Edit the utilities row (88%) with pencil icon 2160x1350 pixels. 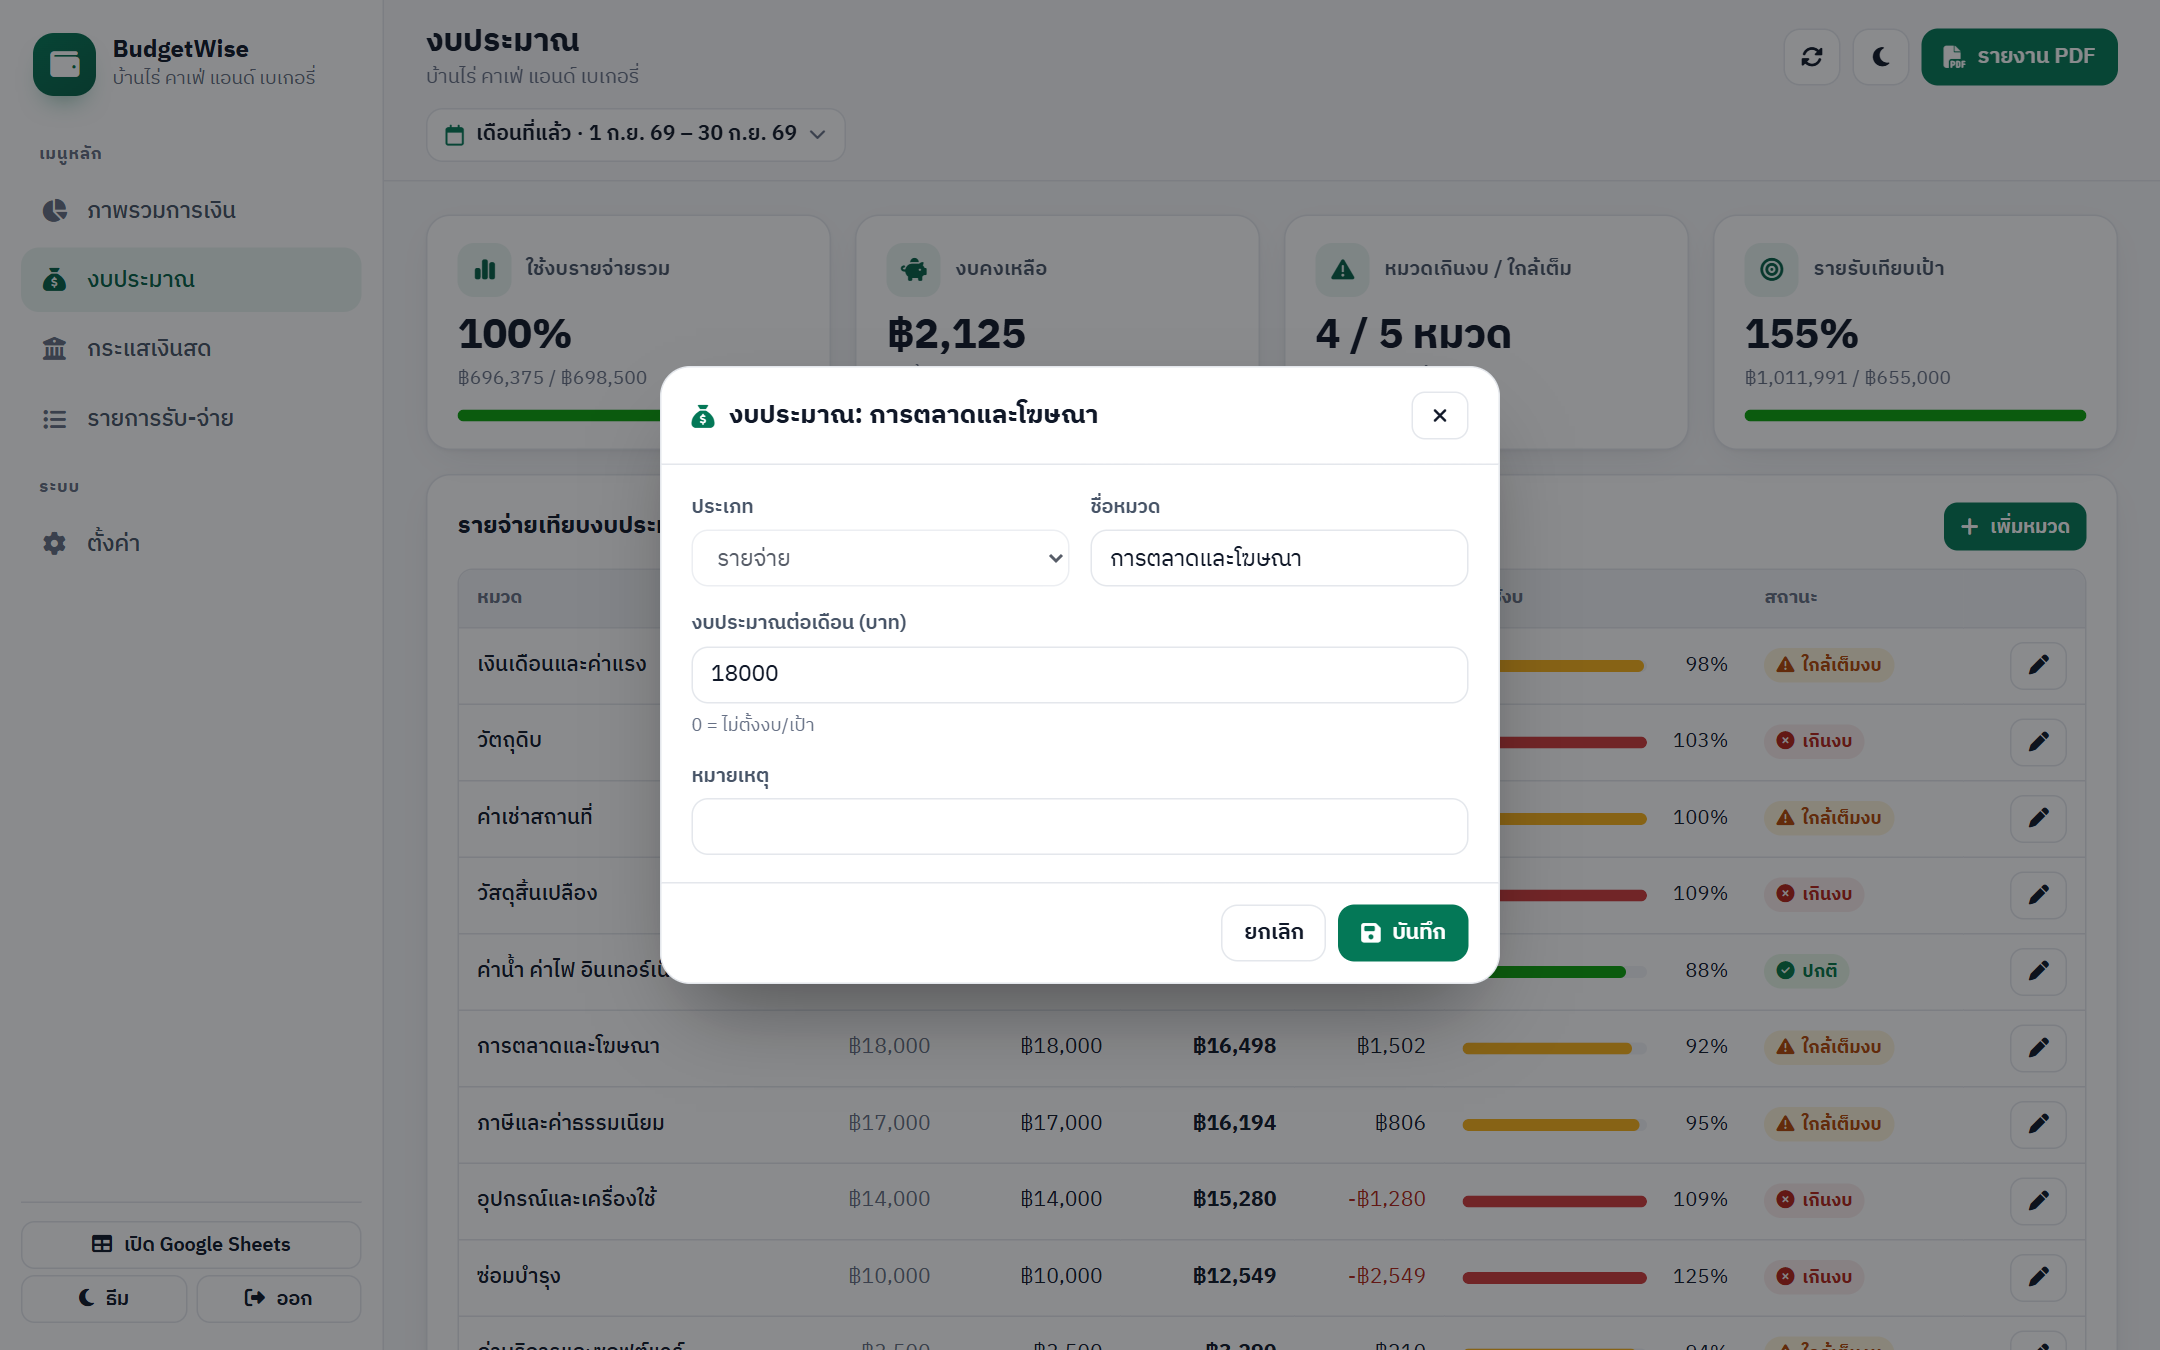(x=2038, y=971)
